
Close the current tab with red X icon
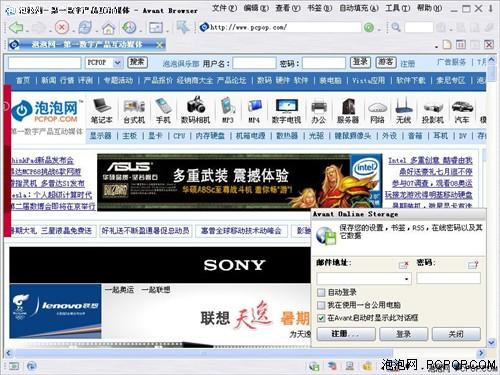(x=489, y=44)
